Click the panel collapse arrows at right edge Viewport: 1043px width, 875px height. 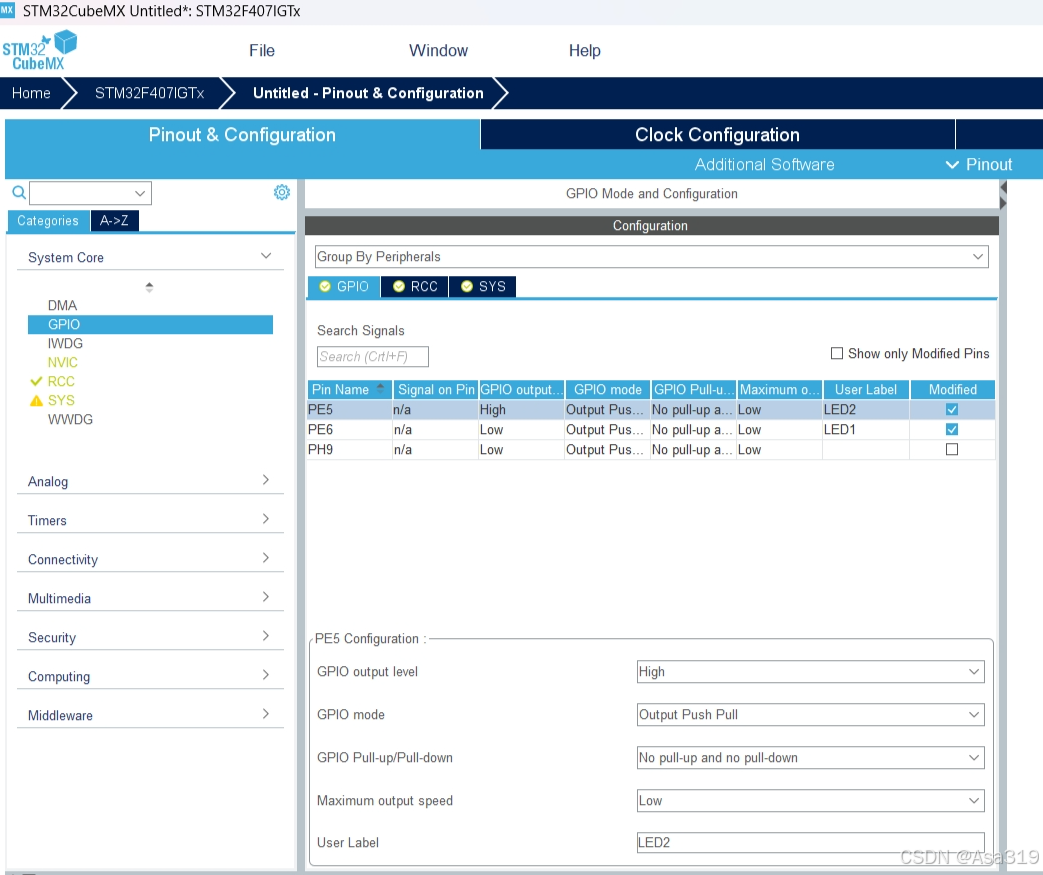1003,195
